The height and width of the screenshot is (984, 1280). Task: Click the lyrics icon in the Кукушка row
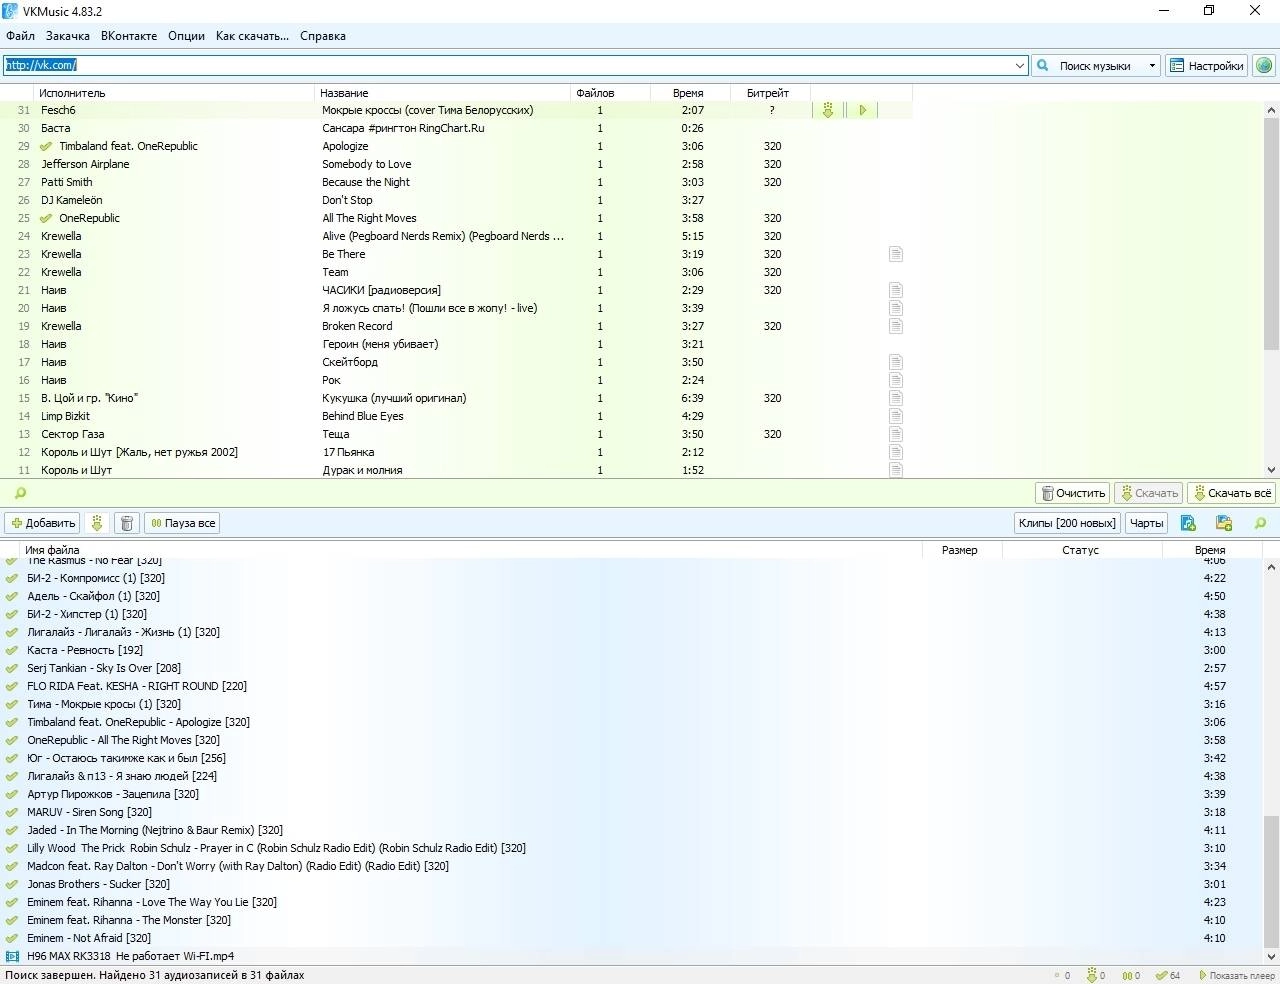click(896, 398)
